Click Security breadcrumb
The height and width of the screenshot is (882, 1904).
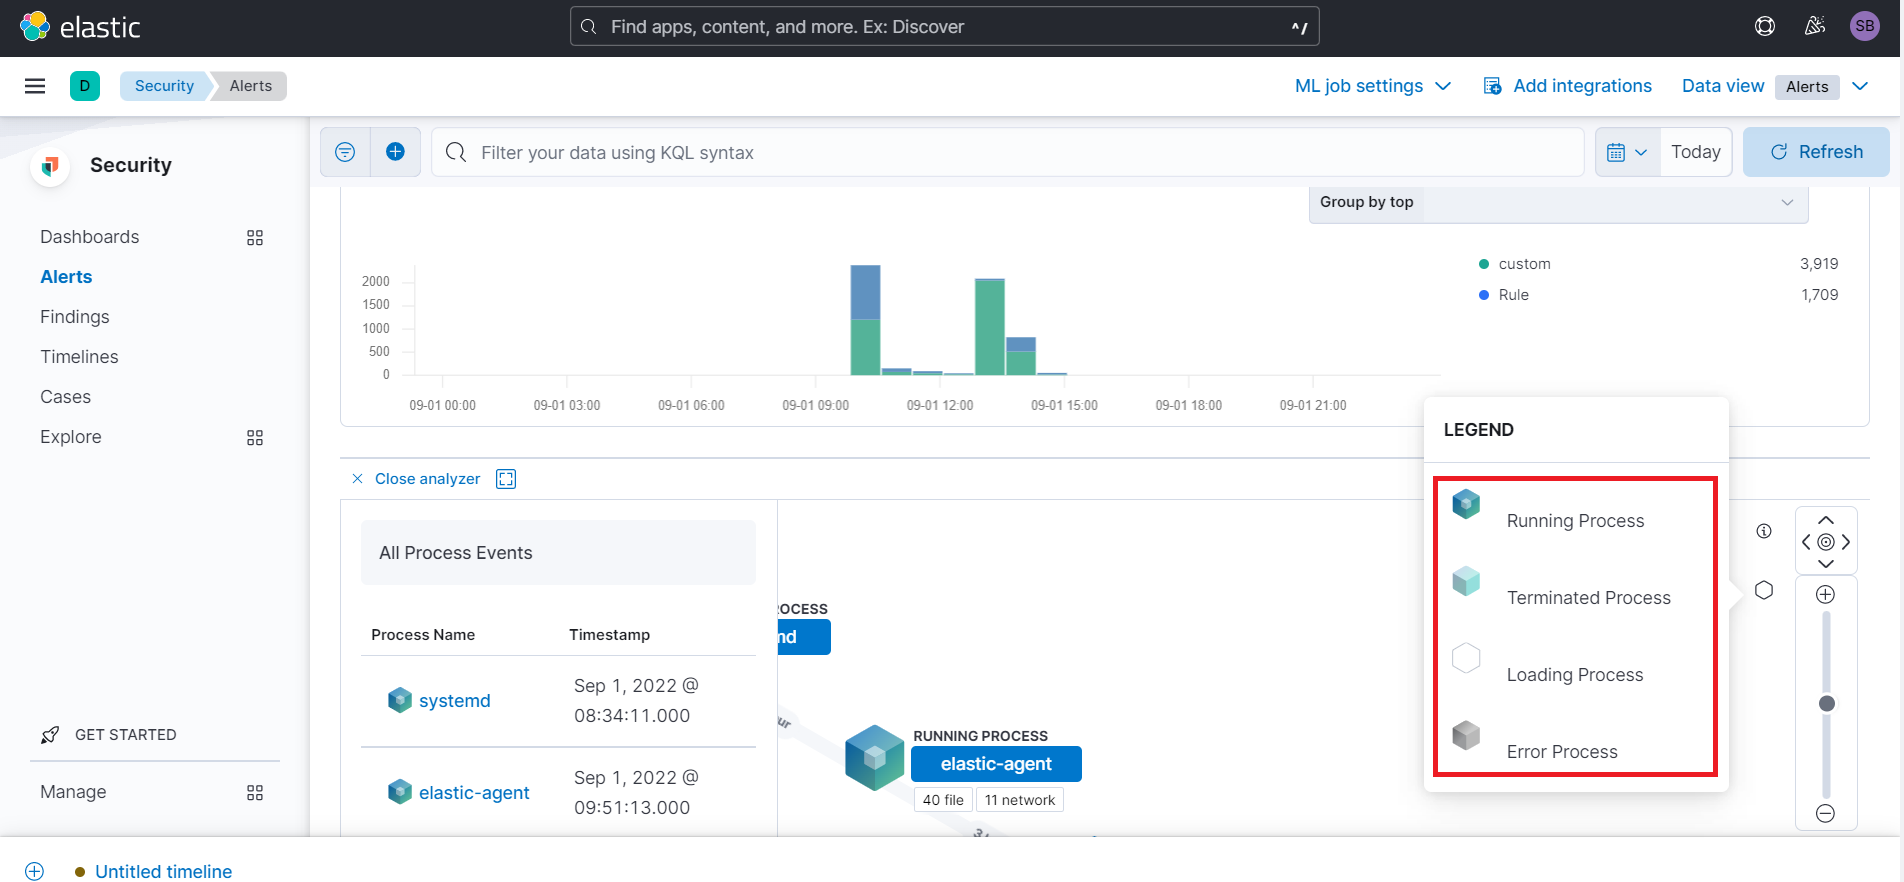pyautogui.click(x=164, y=86)
